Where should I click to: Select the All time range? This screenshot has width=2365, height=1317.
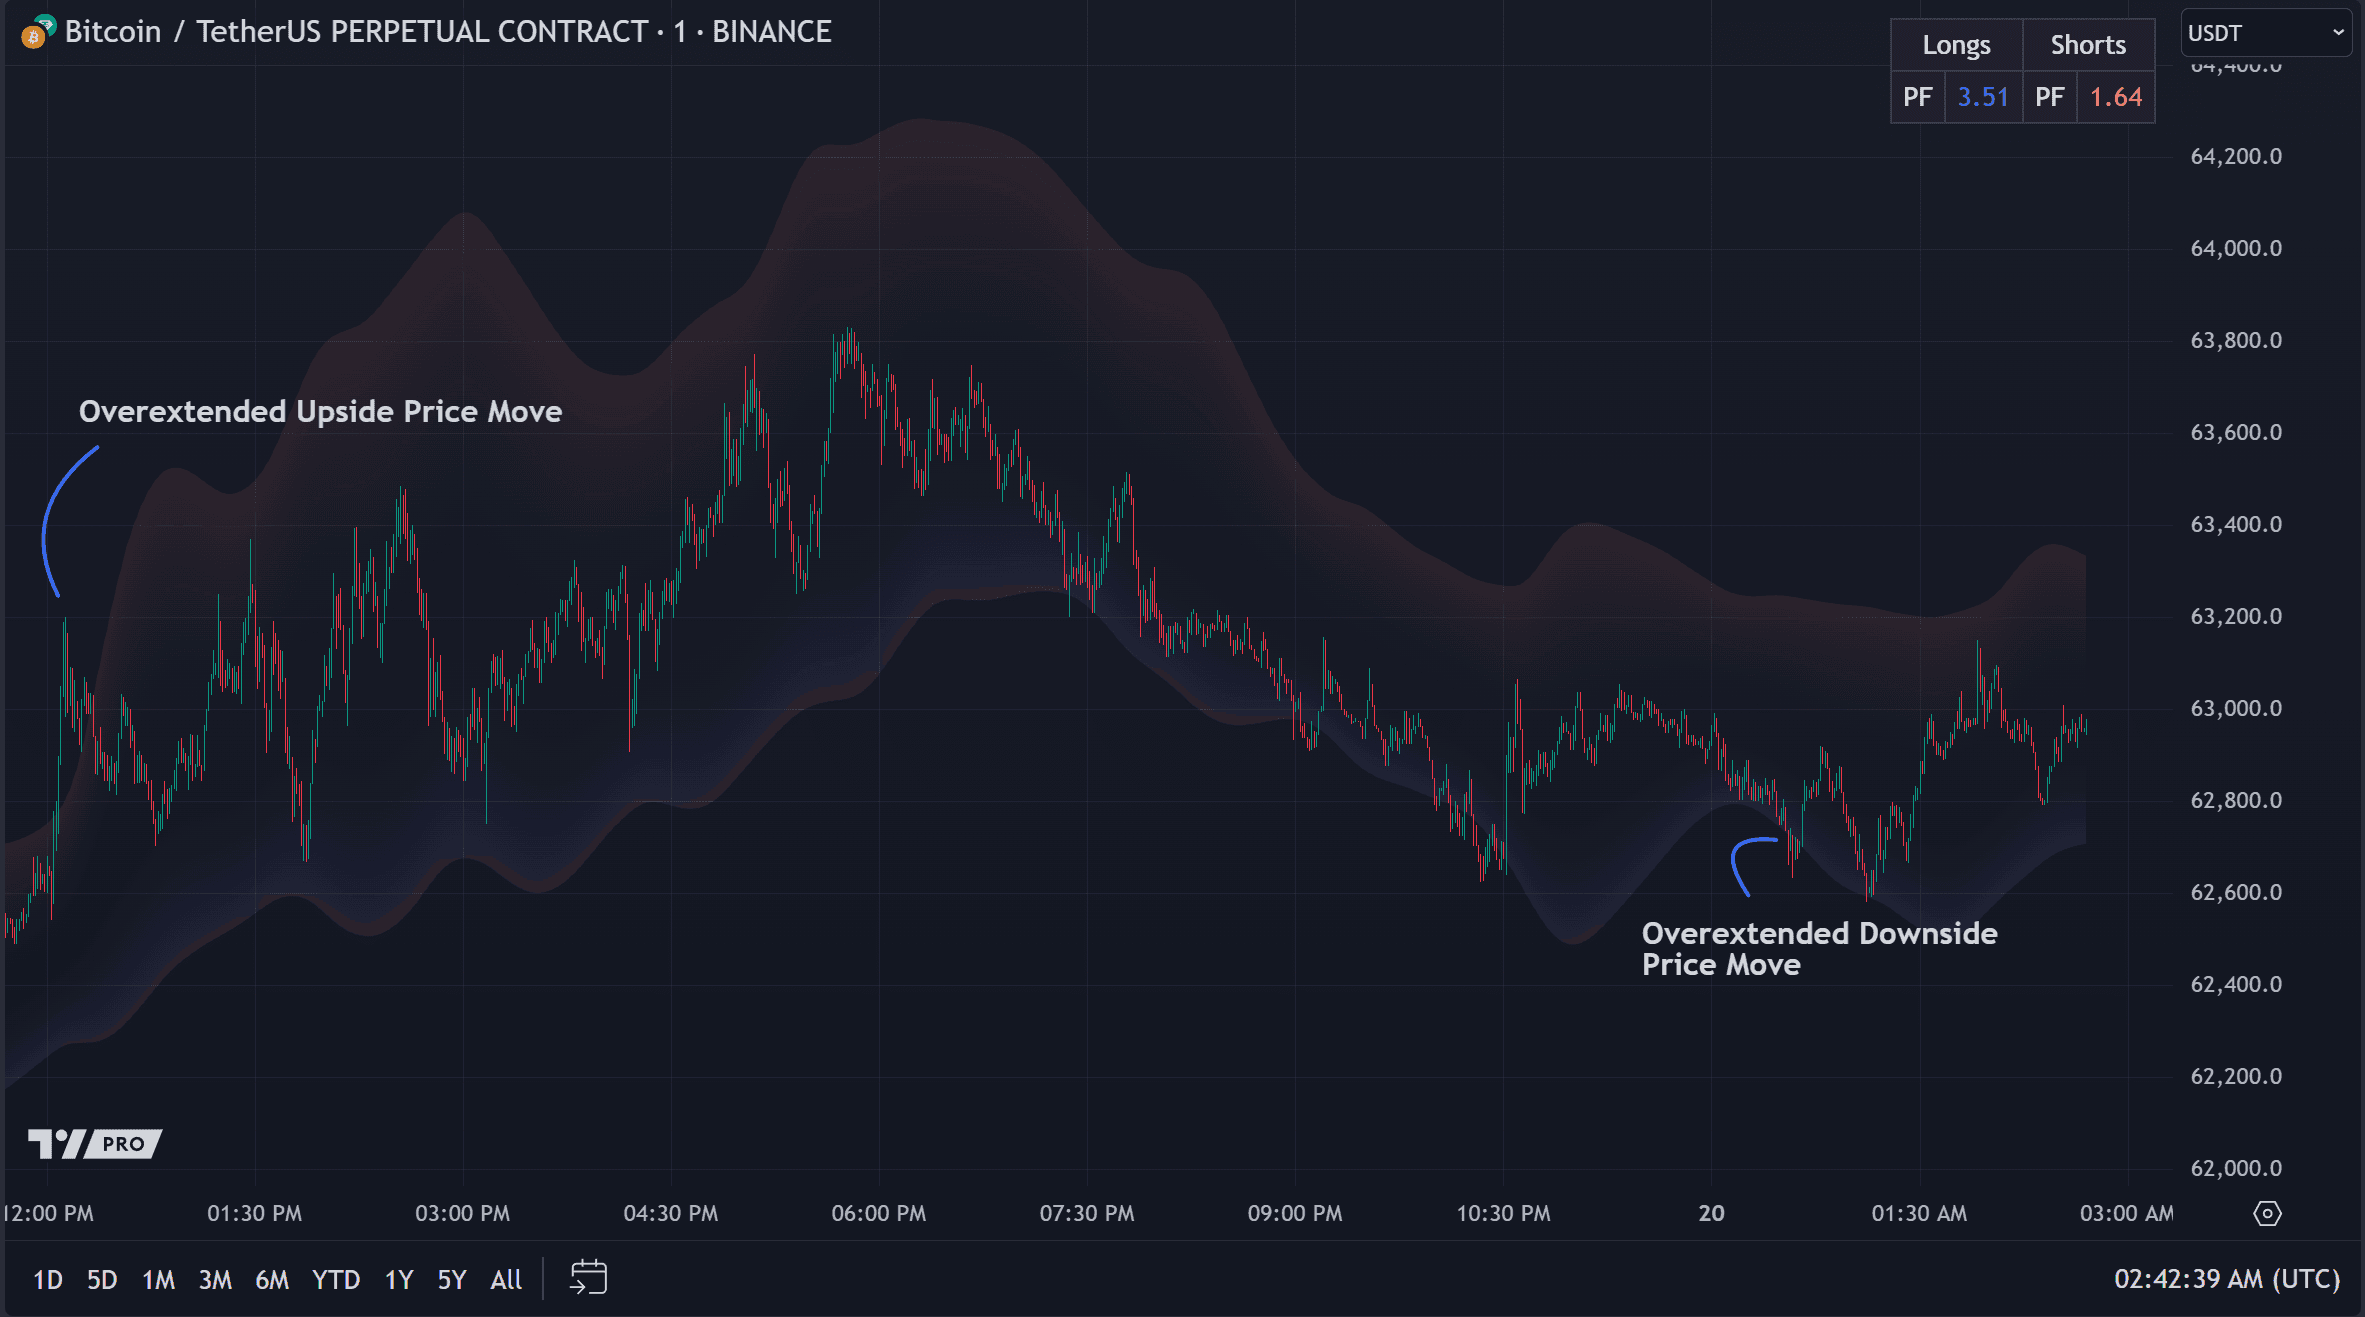coord(506,1279)
